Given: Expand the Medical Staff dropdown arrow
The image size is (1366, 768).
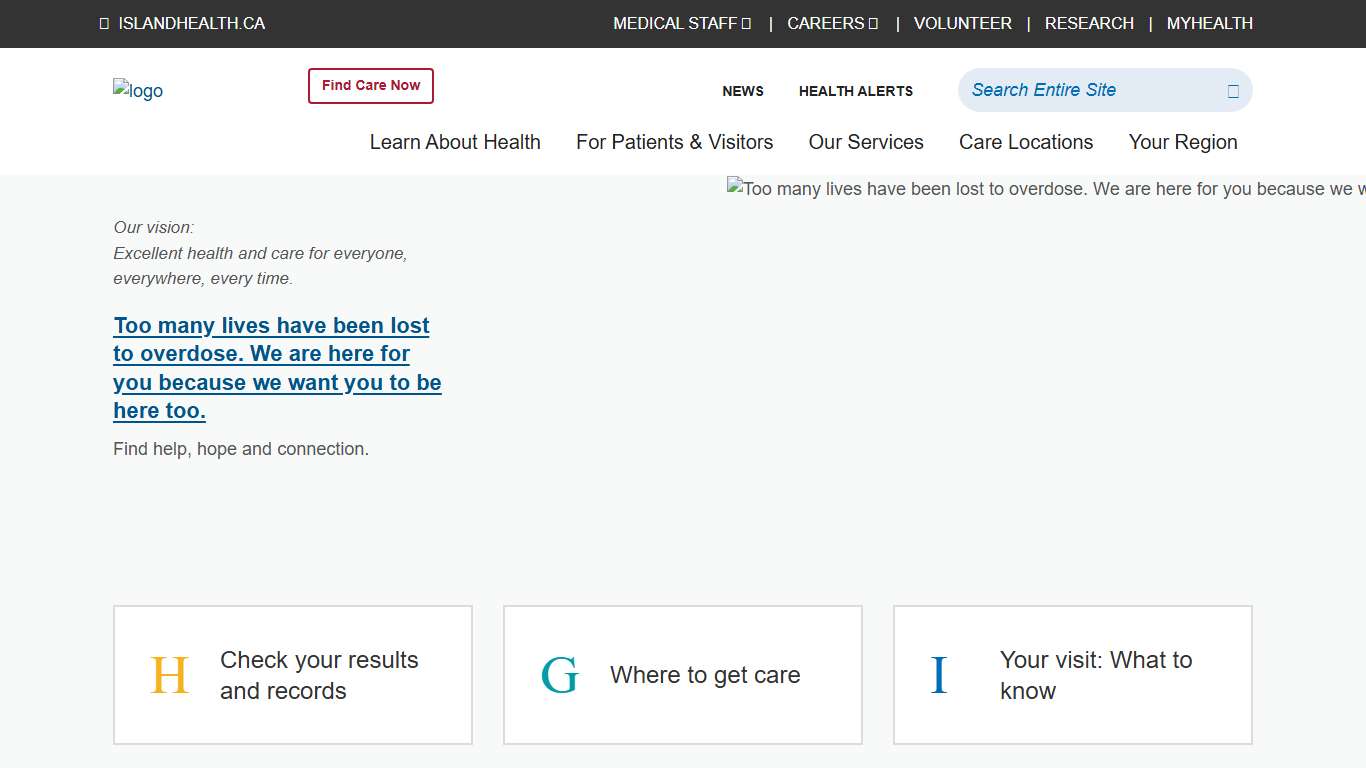Looking at the screenshot, I should [x=747, y=24].
